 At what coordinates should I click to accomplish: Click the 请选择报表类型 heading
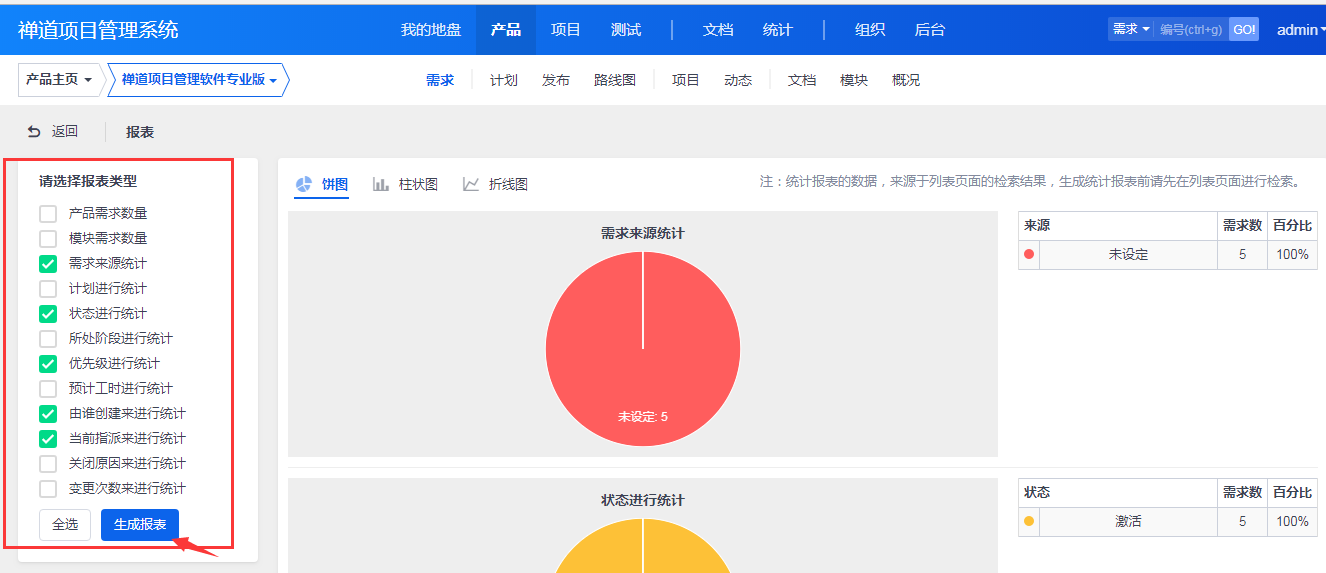pos(88,181)
